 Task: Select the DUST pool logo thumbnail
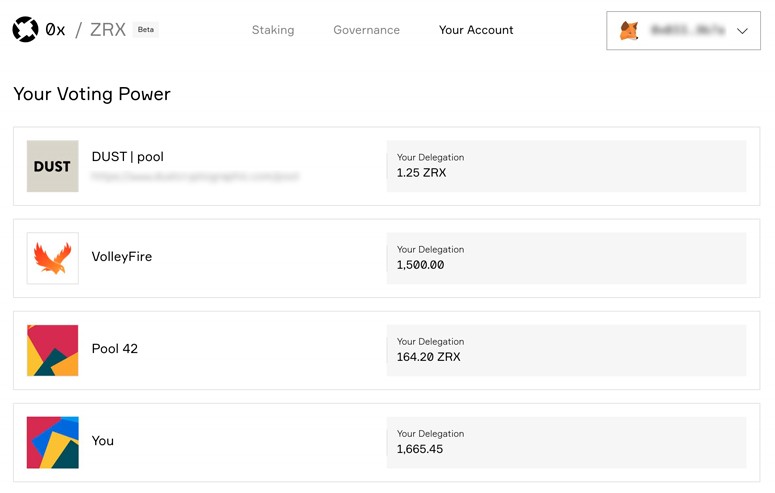(52, 166)
